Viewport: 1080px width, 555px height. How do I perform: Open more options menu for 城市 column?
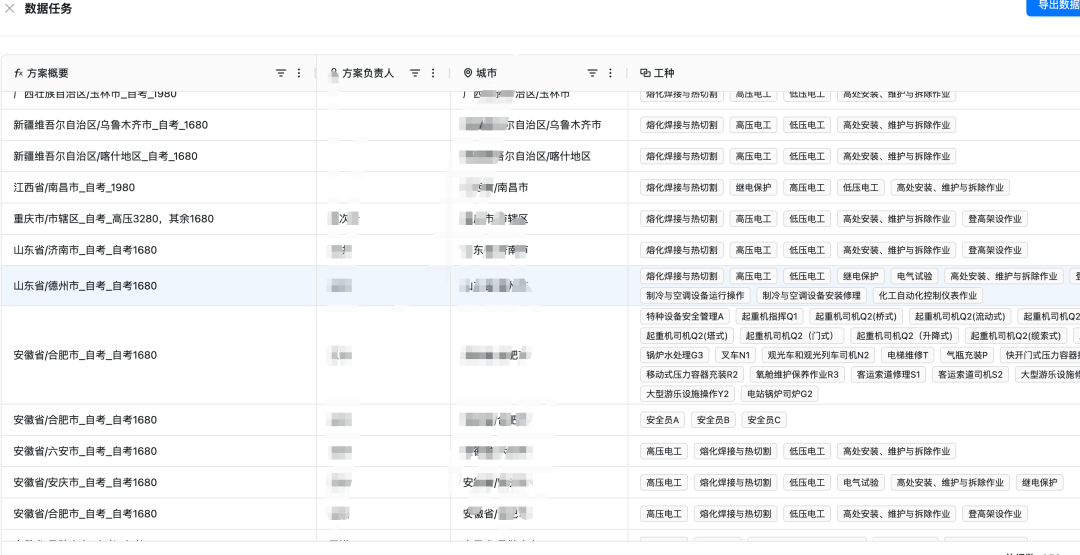click(610, 73)
